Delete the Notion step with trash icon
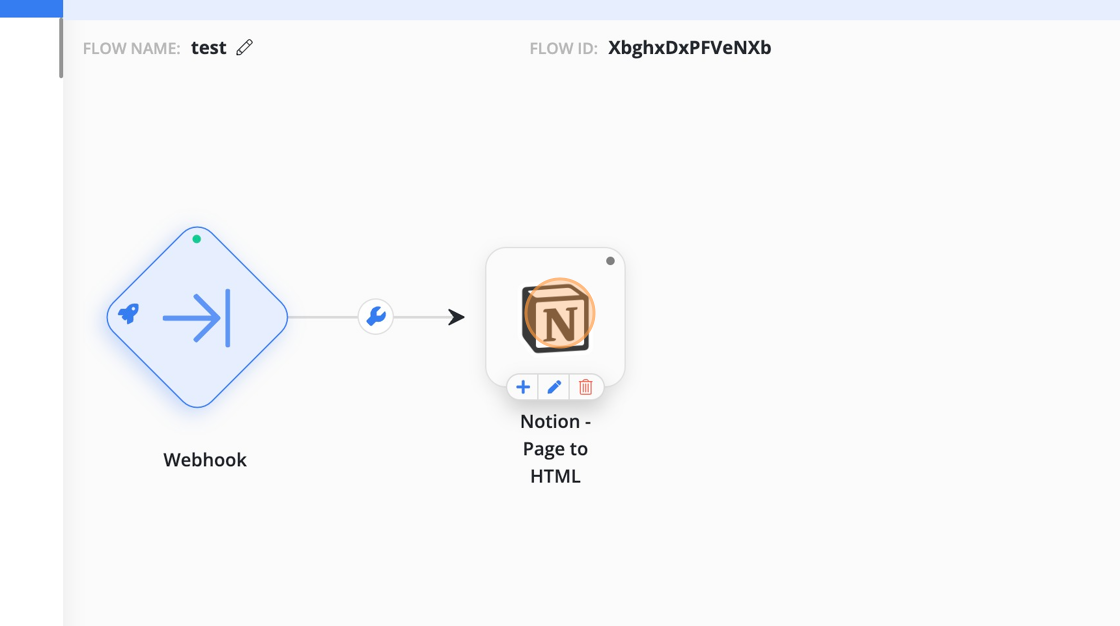Image resolution: width=1120 pixels, height=626 pixels. pos(586,387)
